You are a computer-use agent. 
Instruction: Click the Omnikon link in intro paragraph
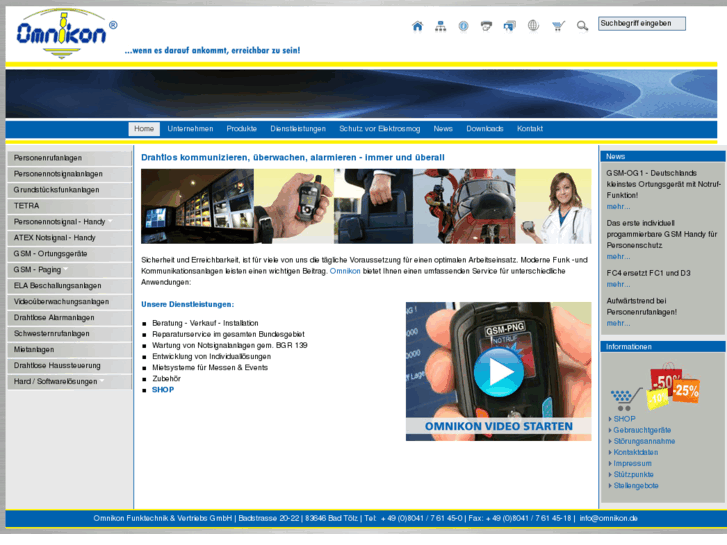tap(345, 271)
